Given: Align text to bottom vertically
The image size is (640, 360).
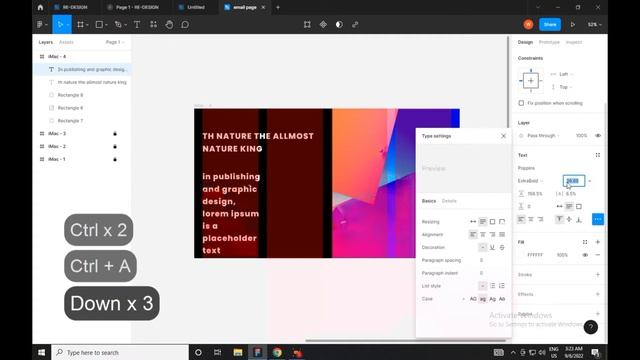Looking at the screenshot, I should coord(579,219).
